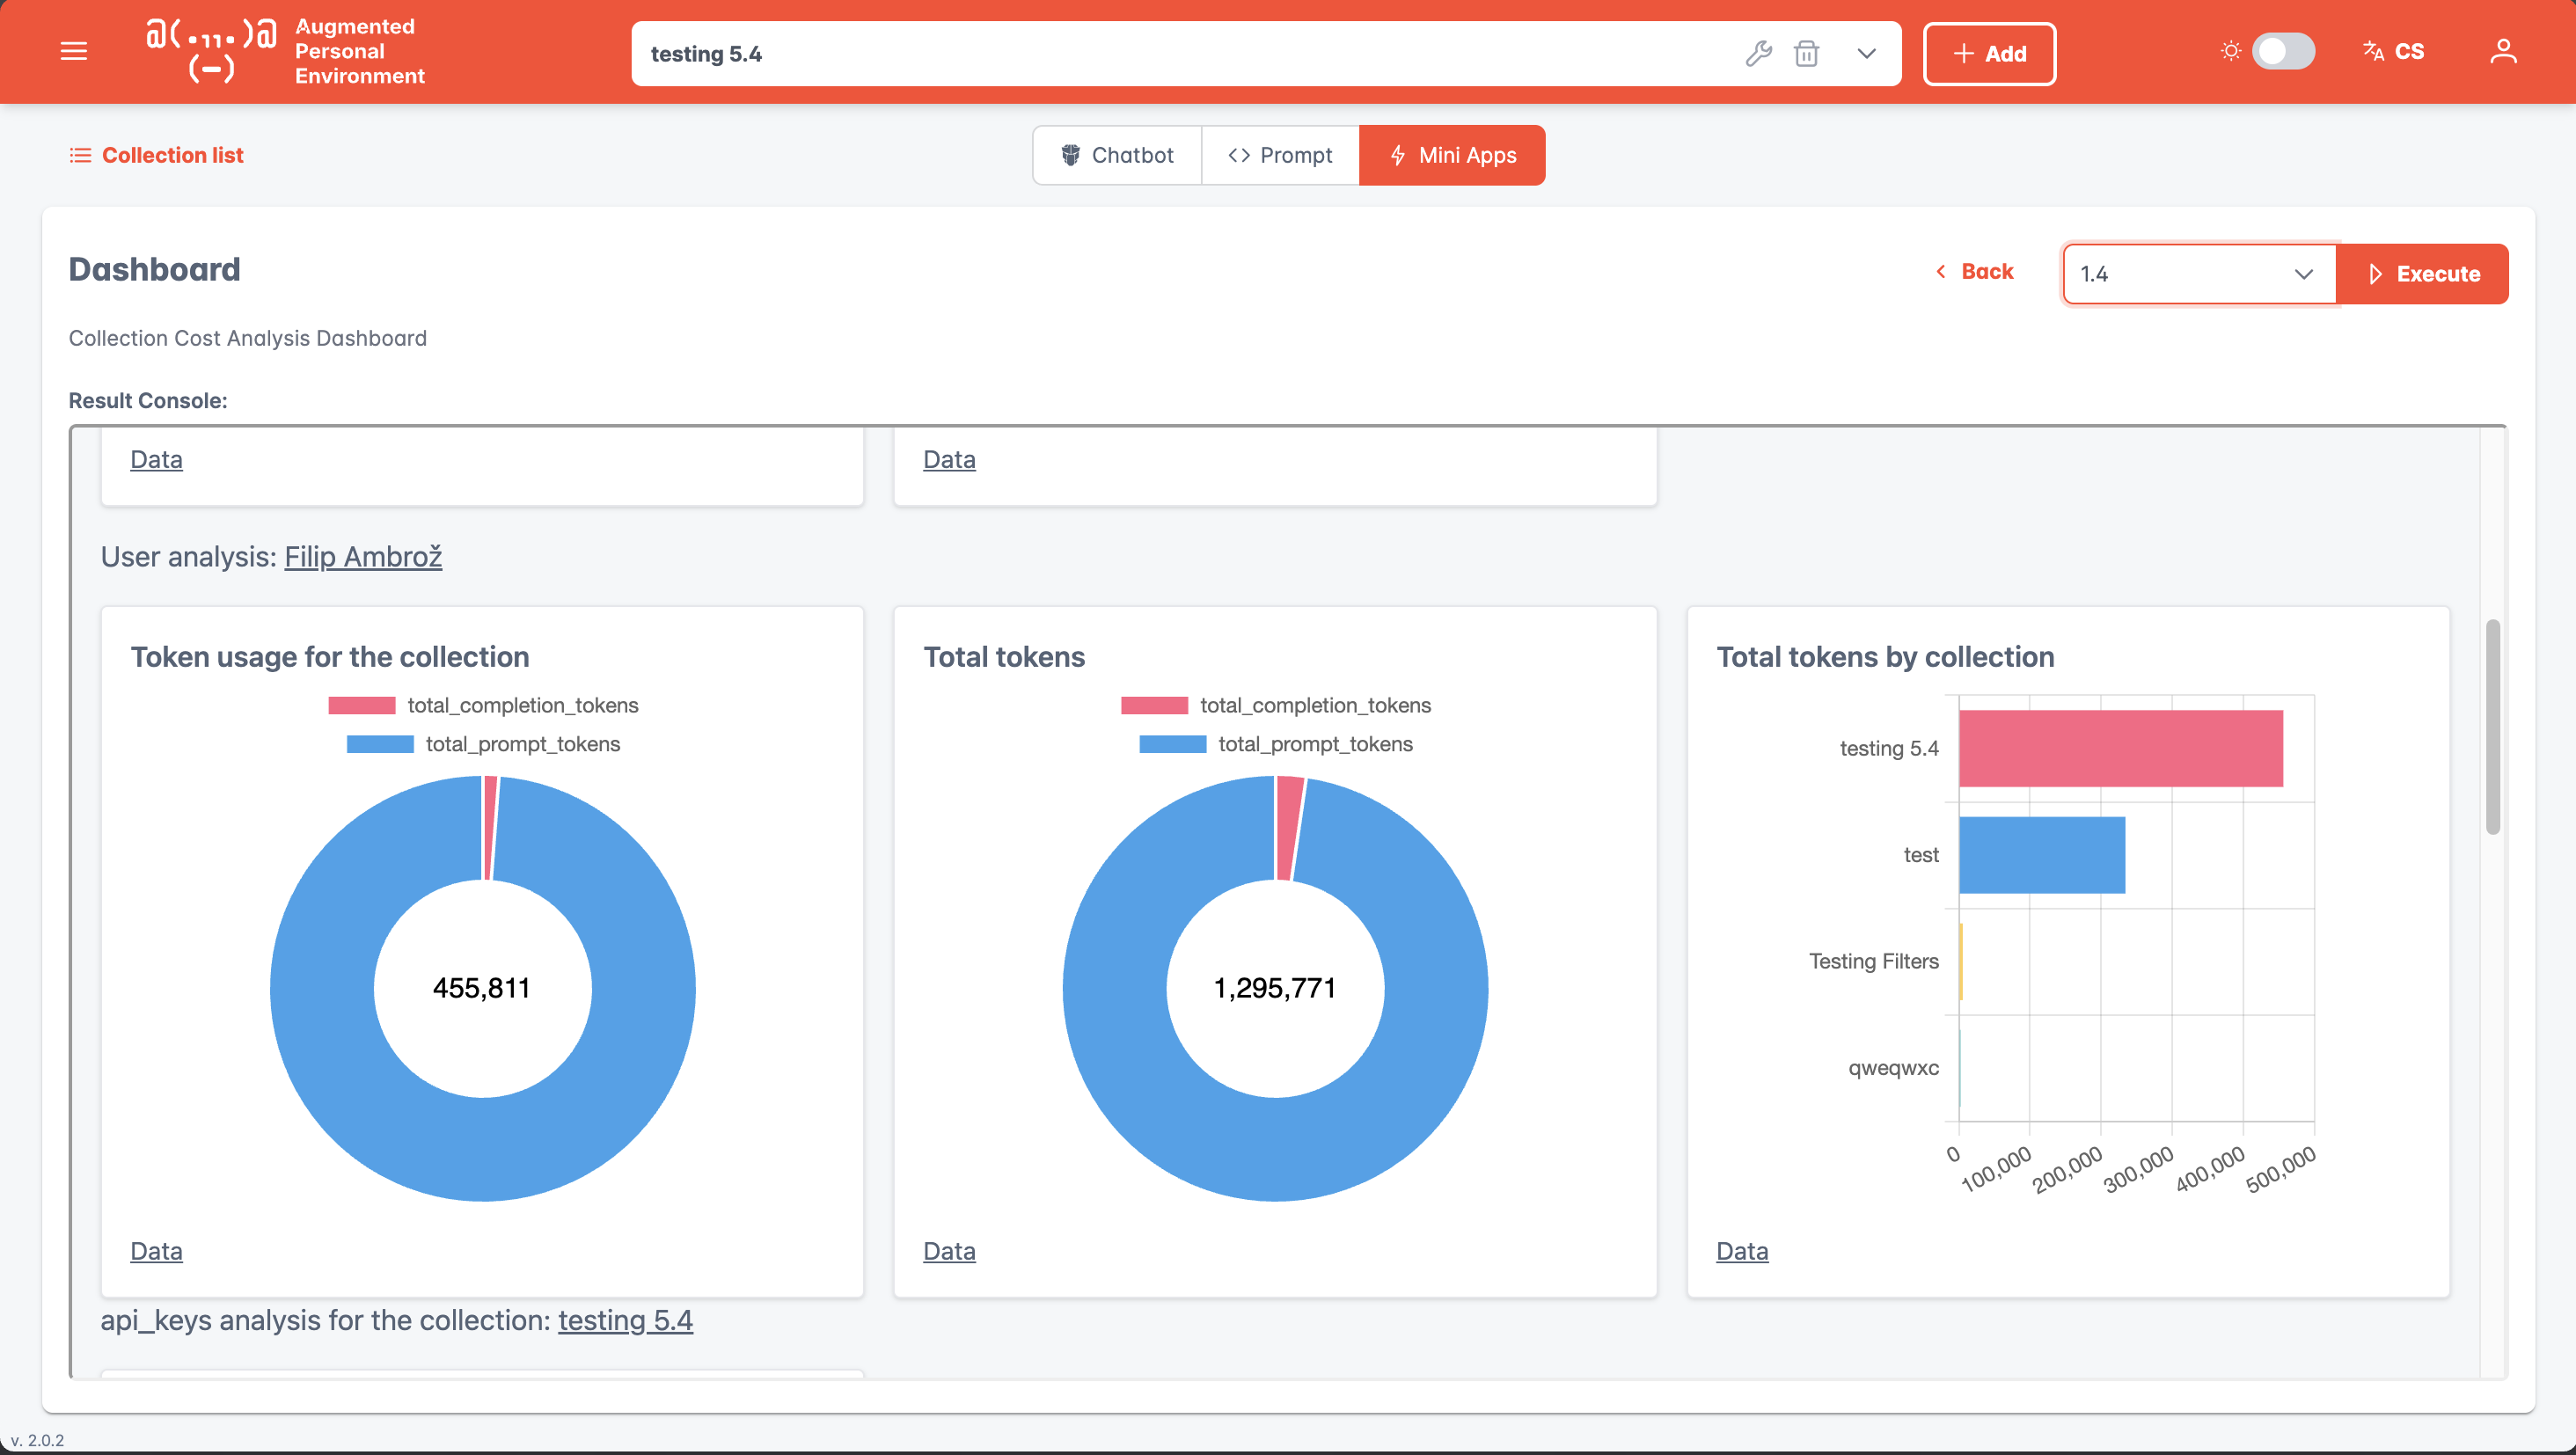Expand the testing 5.4 collection dropdown
Viewport: 2576px width, 1455px height.
pos(1866,53)
